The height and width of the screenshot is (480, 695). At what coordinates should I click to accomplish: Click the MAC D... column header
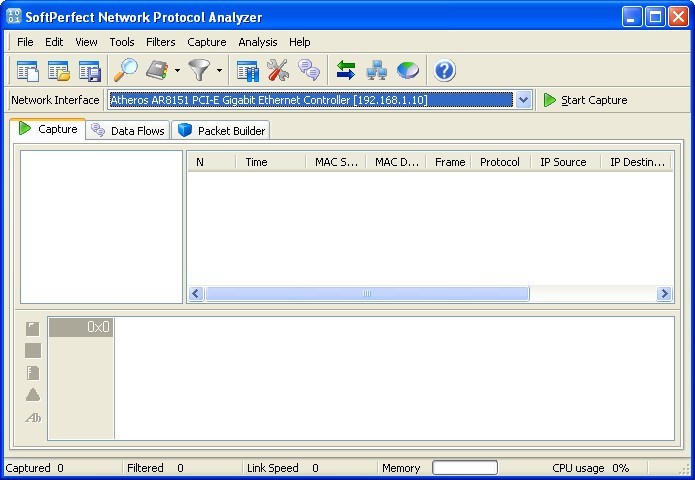tap(396, 162)
